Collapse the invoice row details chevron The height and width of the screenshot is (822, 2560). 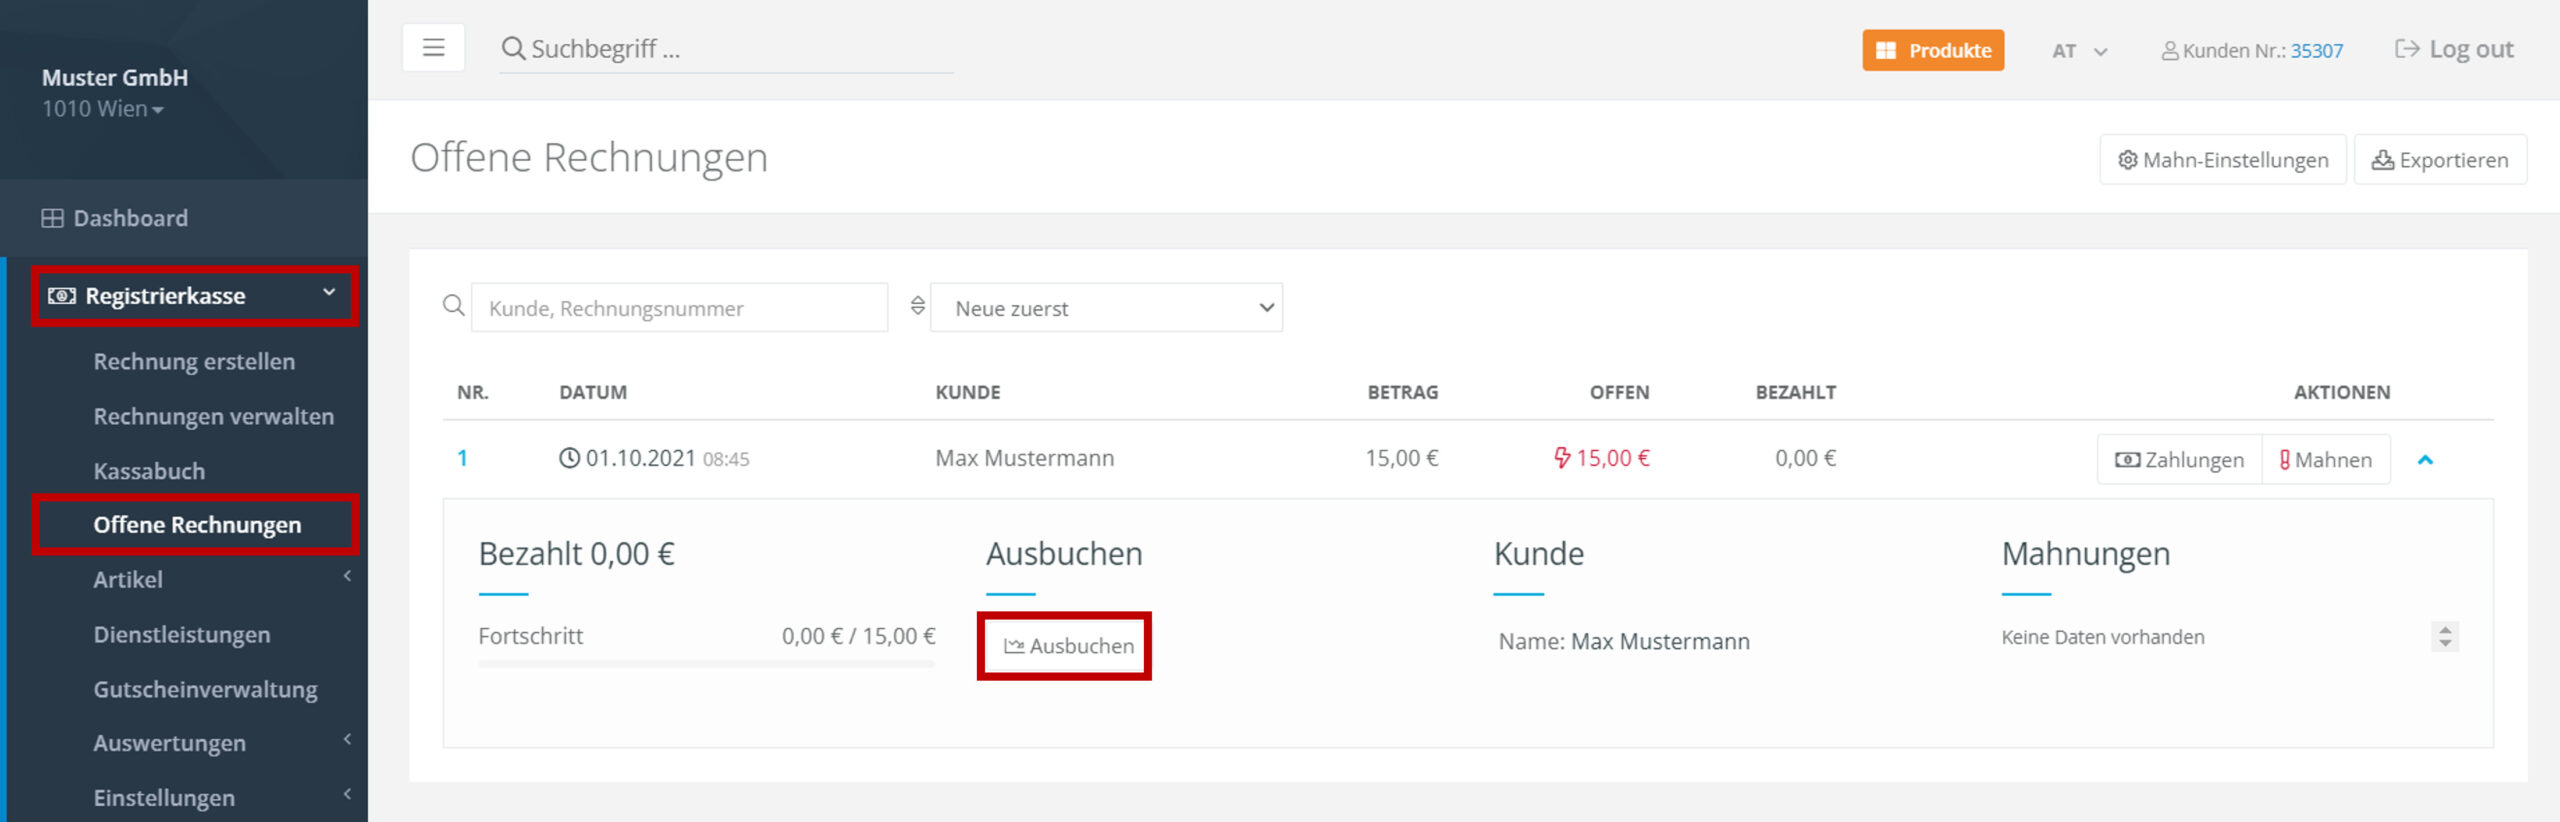tap(2425, 460)
